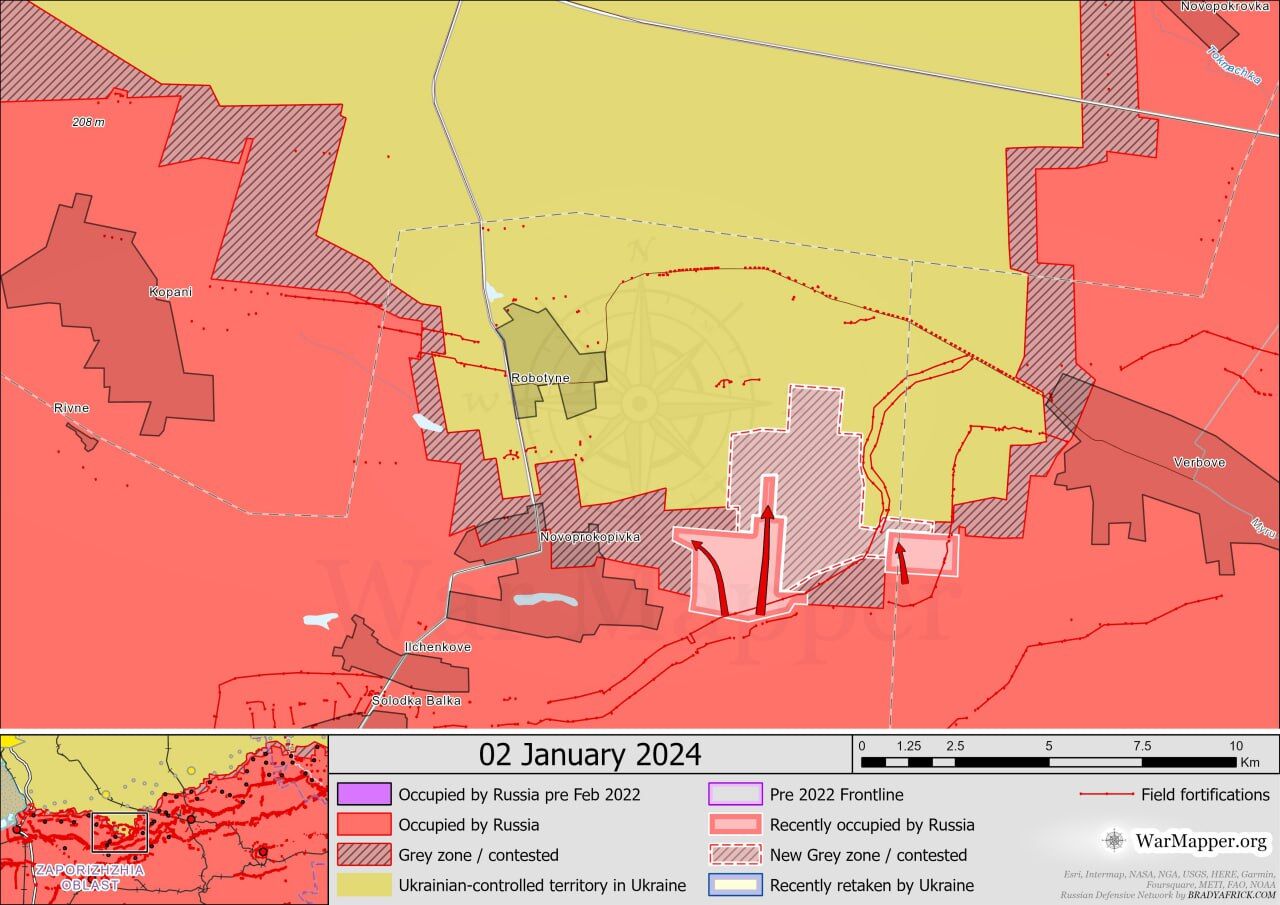Click the Recently occupied by Russia swatch
This screenshot has height=905, width=1280.
(735, 825)
